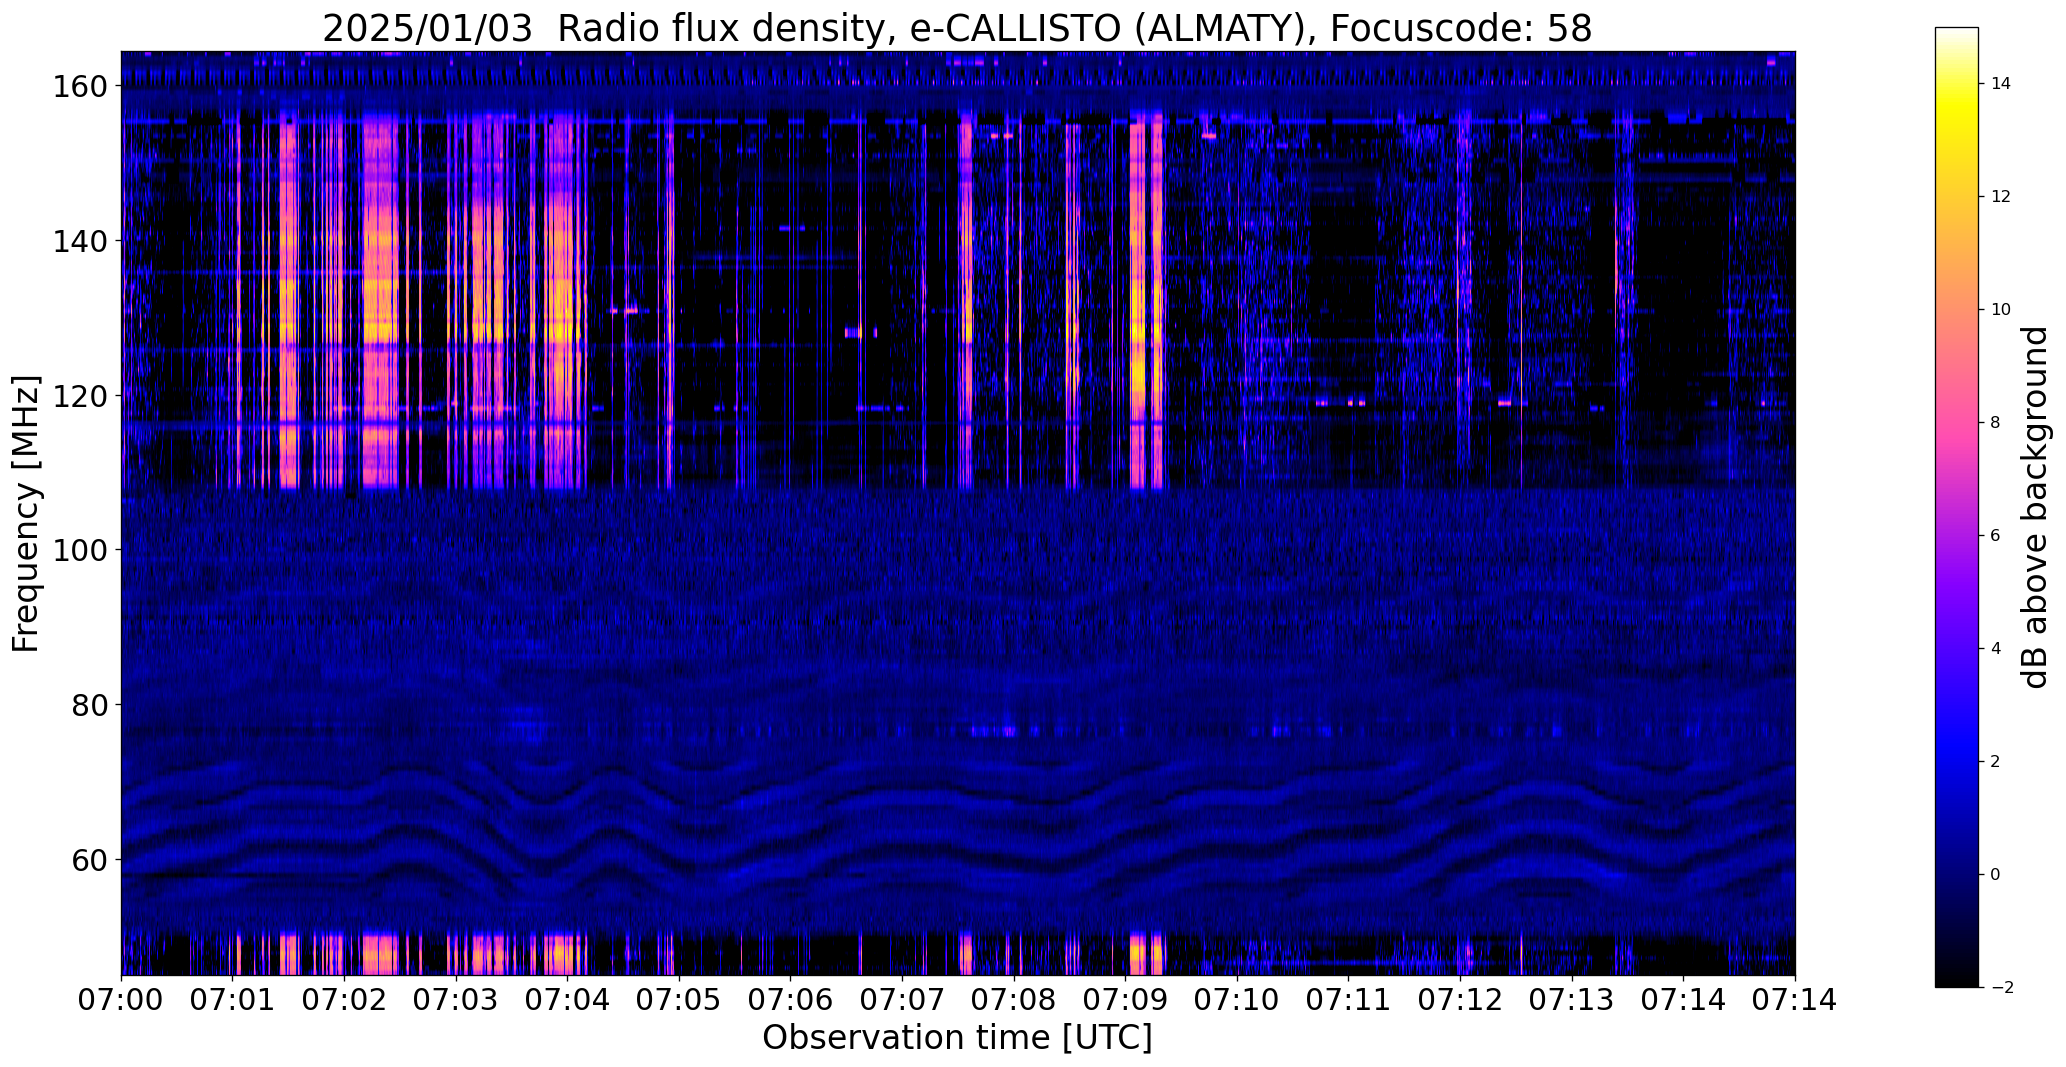Click the 07:10 time tick label
The width and height of the screenshot is (2066, 1067).
(x=1237, y=1001)
